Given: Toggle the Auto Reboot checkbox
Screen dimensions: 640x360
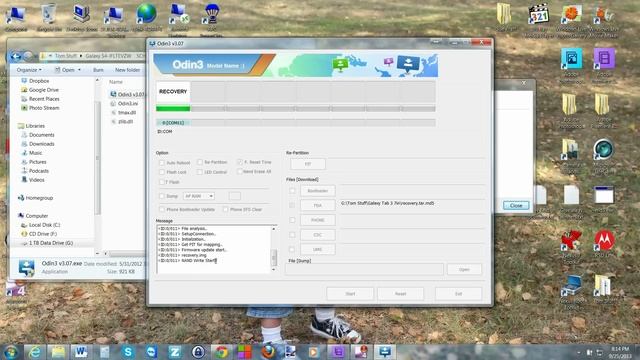Looking at the screenshot, I should [162, 162].
